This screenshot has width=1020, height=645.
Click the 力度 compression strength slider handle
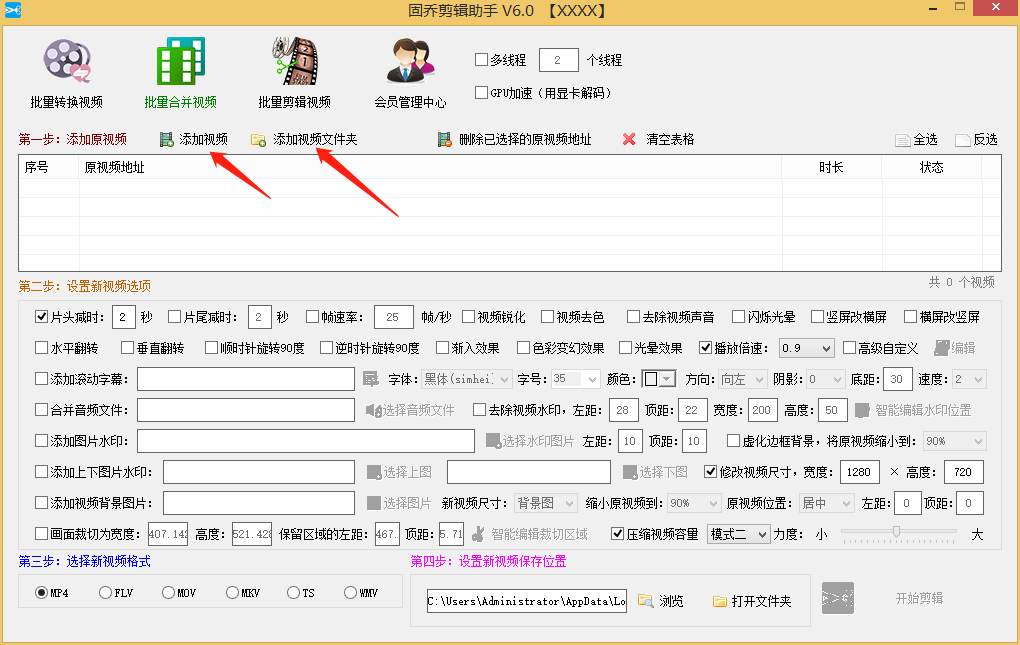[x=896, y=532]
